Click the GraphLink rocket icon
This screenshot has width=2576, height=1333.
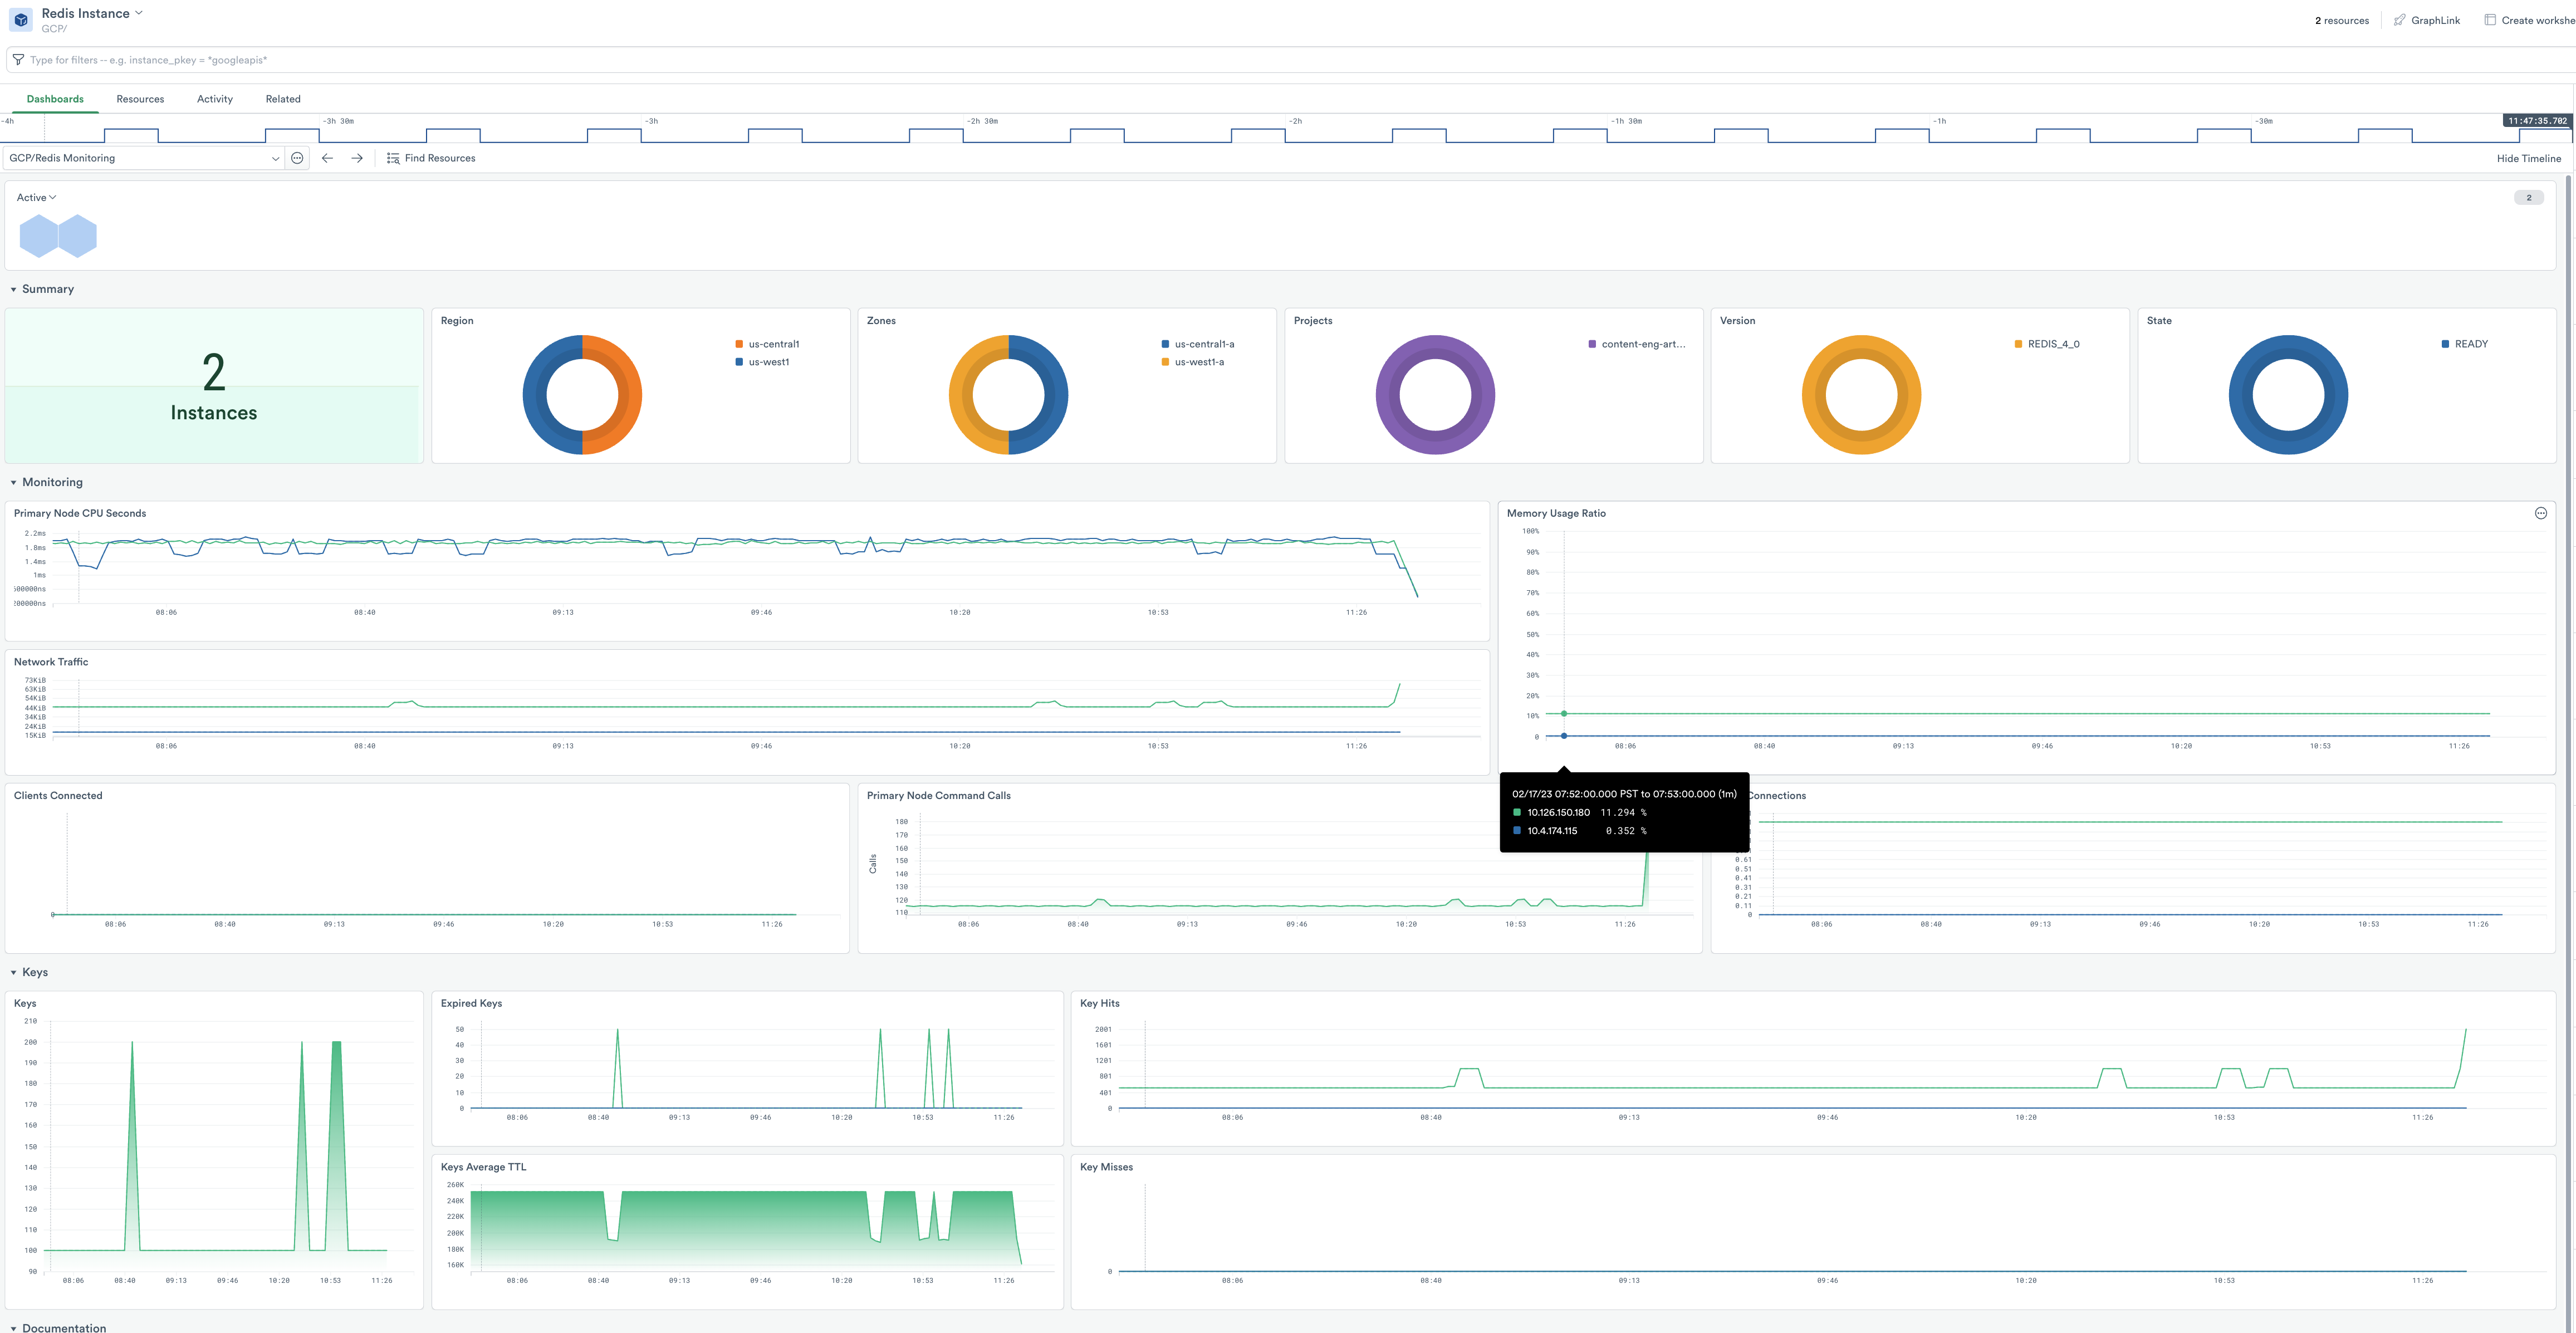(x=2399, y=20)
